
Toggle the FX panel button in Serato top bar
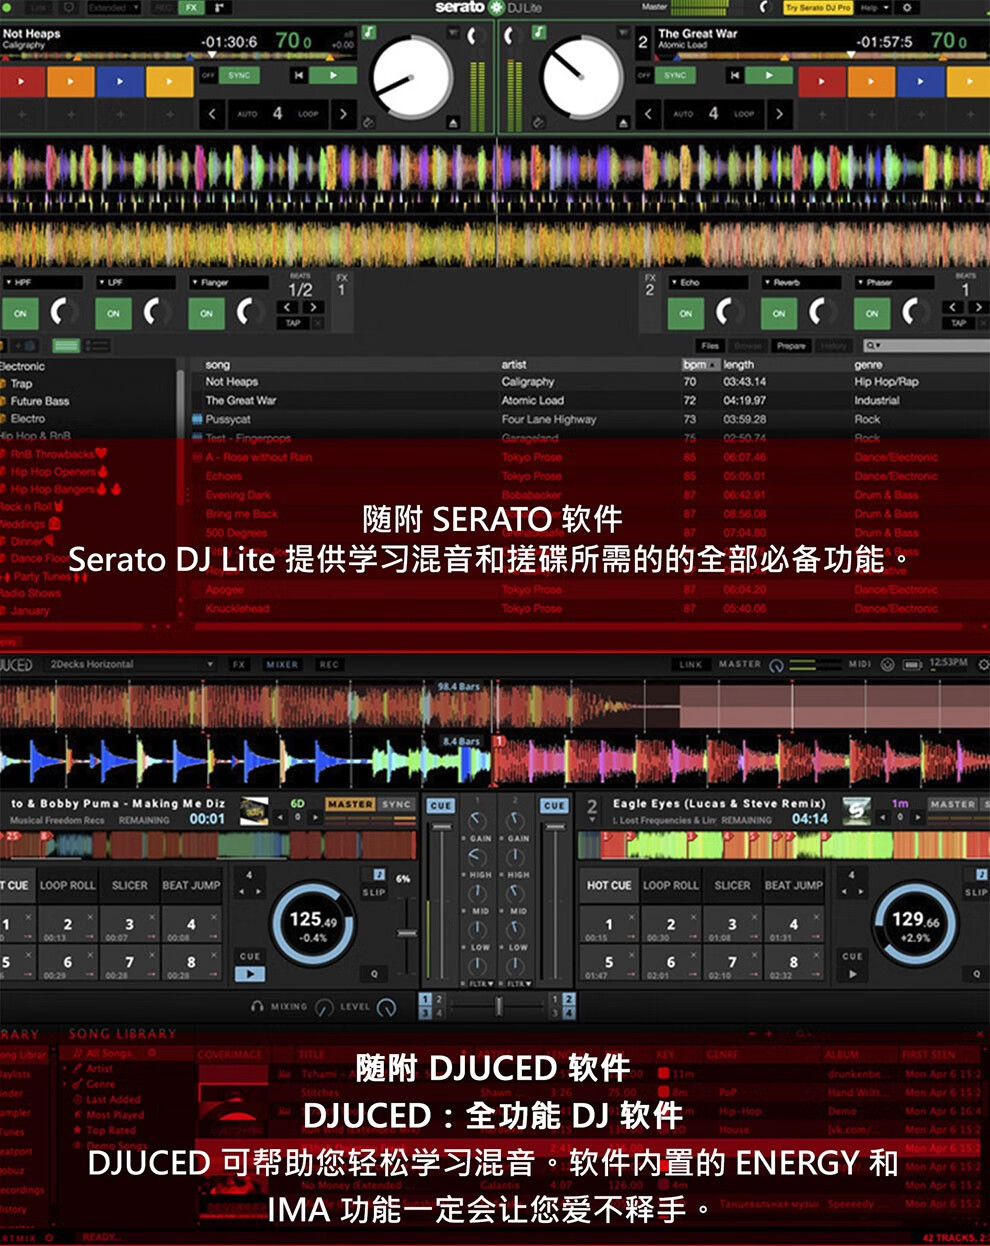pyautogui.click(x=191, y=7)
